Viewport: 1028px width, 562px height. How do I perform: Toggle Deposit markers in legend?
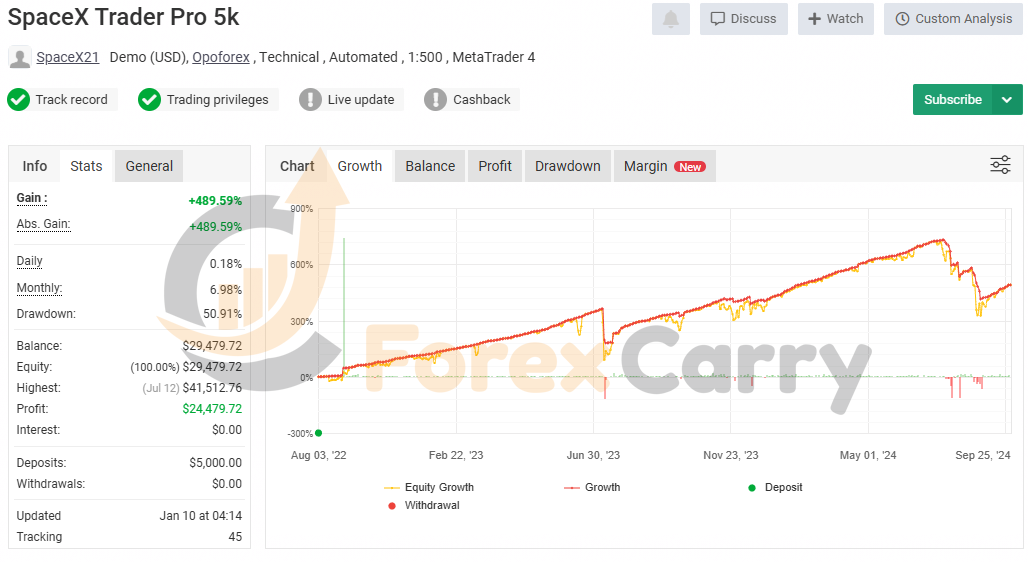(775, 487)
